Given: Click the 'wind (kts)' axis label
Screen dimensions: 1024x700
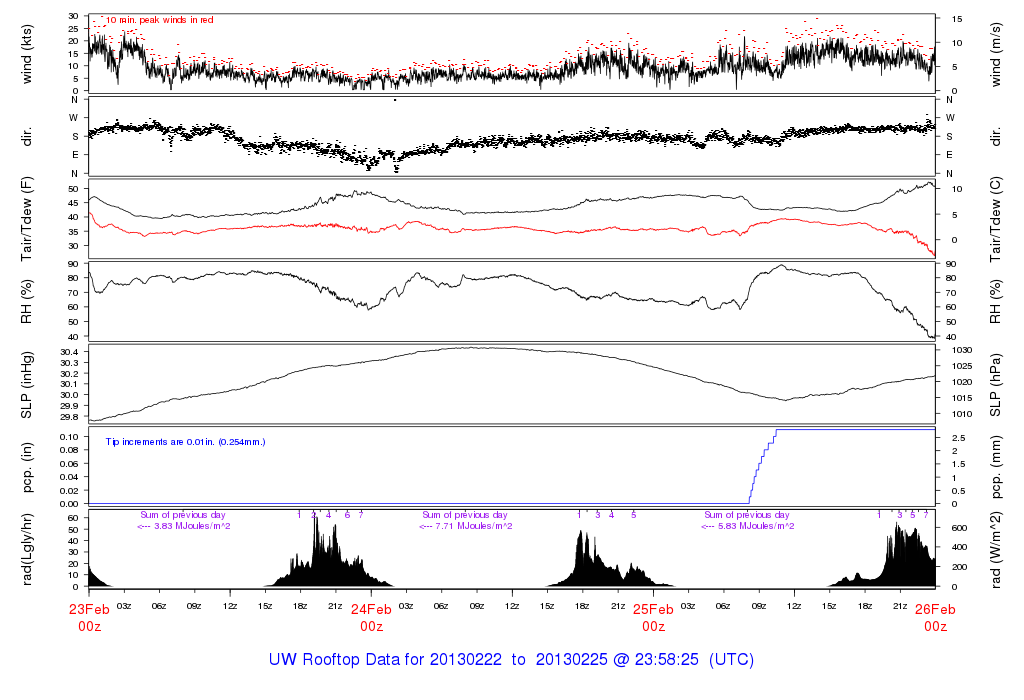Looking at the screenshot, I should tap(27, 54).
